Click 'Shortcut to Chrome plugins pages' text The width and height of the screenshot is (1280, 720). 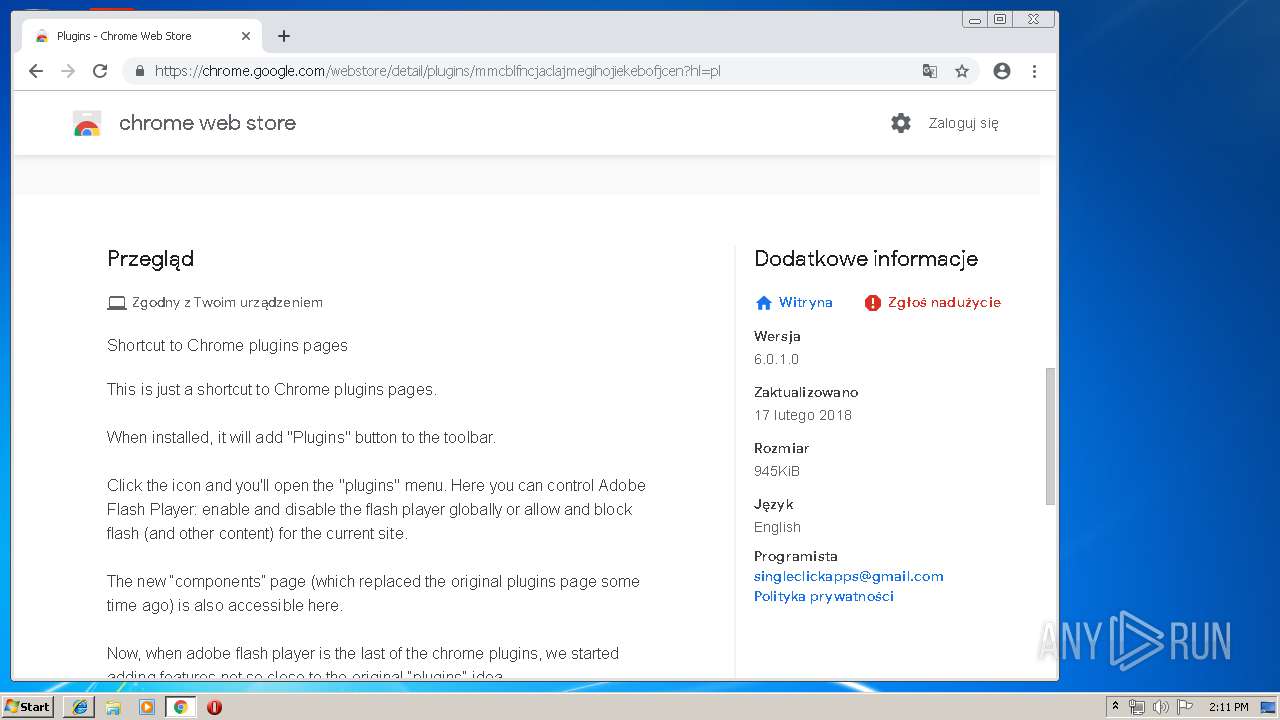227,345
